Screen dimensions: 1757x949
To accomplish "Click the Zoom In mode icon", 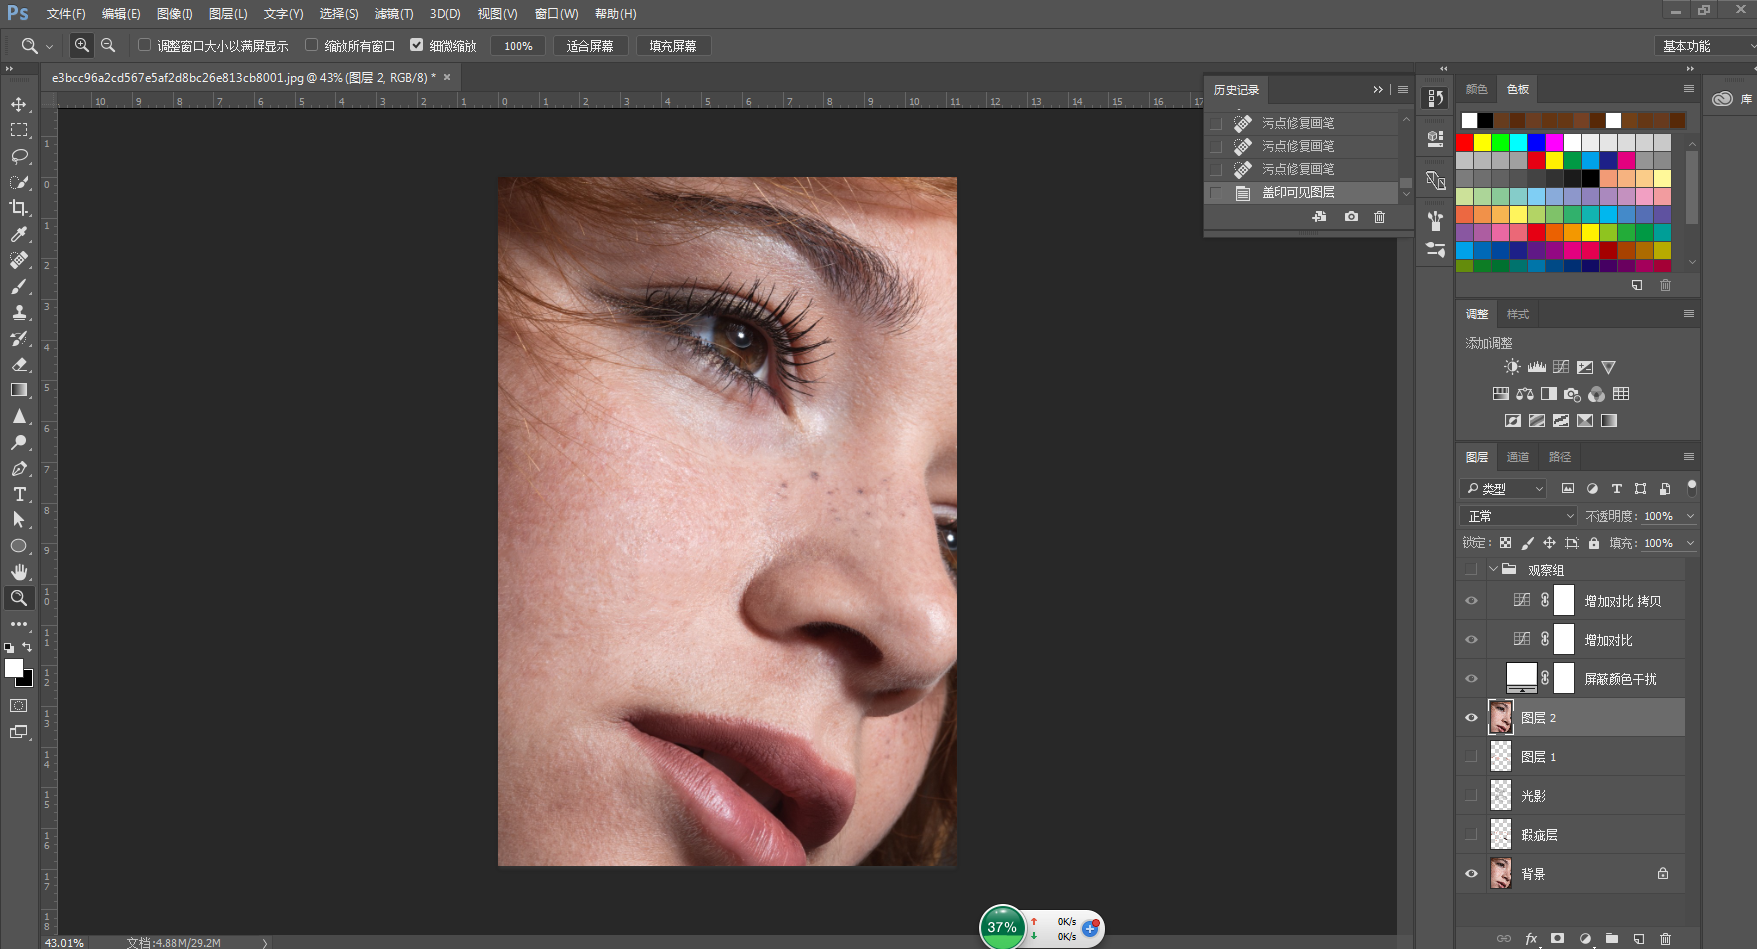I will 82,45.
